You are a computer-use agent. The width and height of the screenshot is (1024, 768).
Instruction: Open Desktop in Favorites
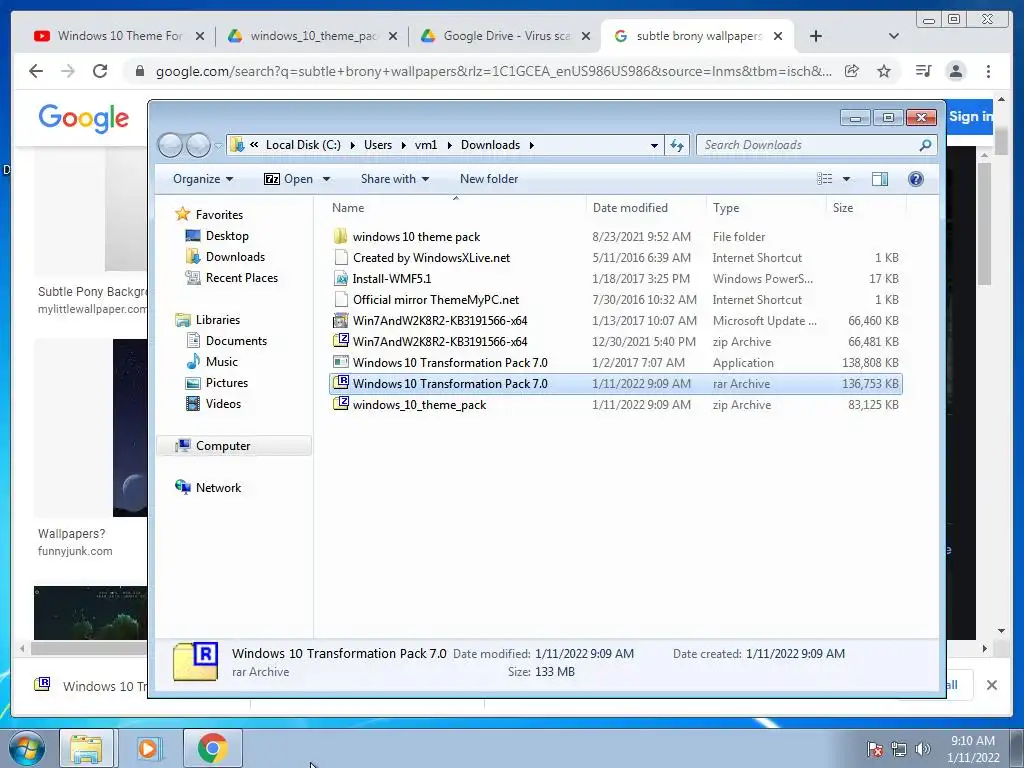[x=227, y=236]
